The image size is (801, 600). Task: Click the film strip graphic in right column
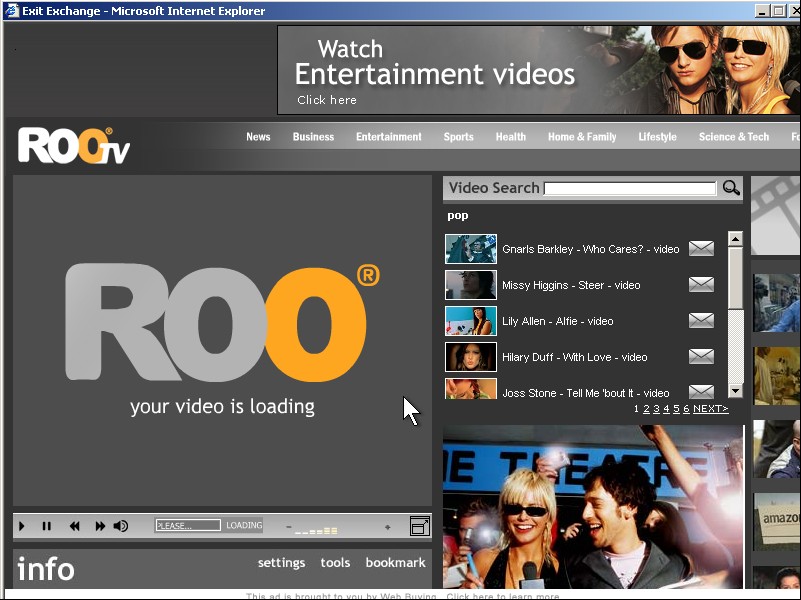click(x=776, y=215)
